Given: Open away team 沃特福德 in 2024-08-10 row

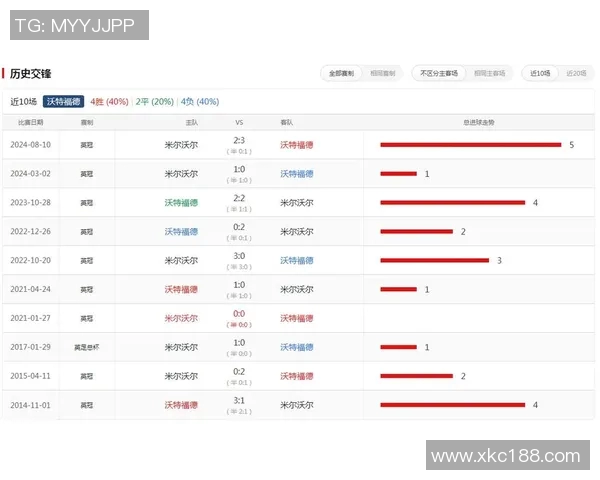Looking at the screenshot, I should pyautogui.click(x=296, y=145).
